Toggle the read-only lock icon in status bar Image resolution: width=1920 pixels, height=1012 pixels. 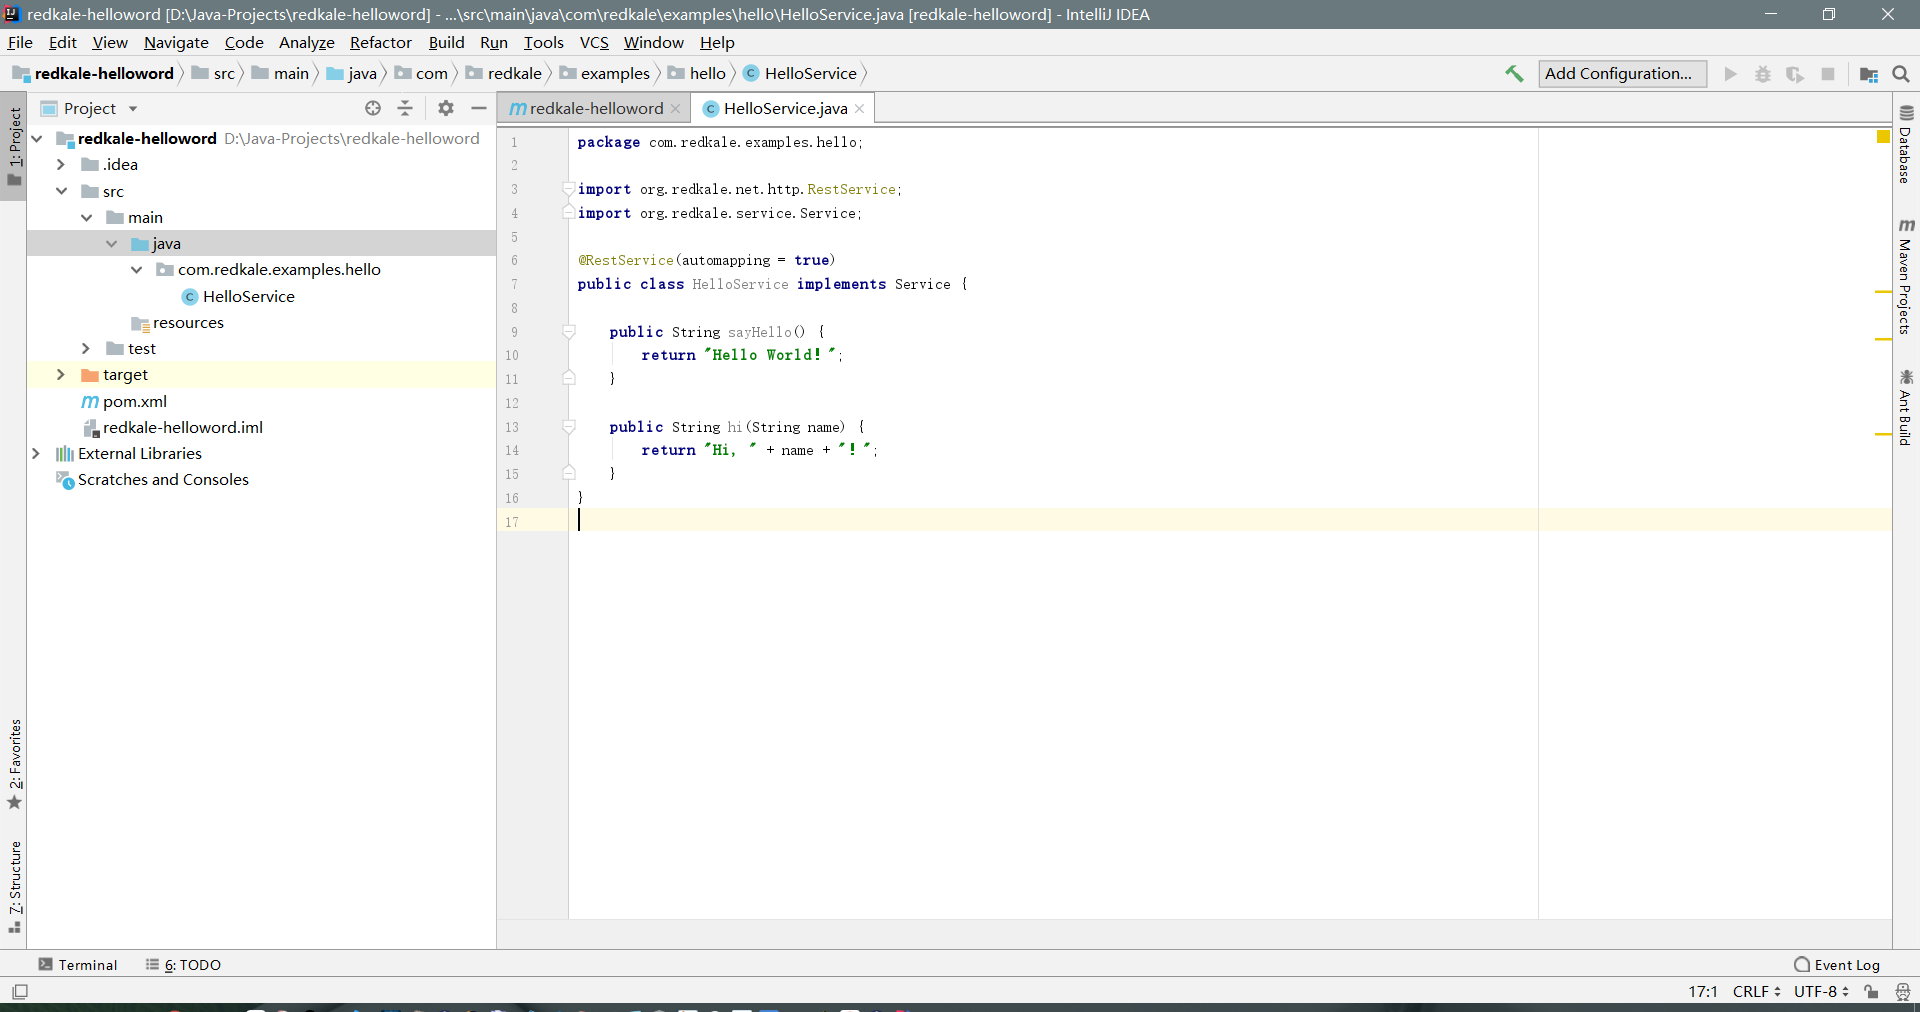click(x=1871, y=992)
